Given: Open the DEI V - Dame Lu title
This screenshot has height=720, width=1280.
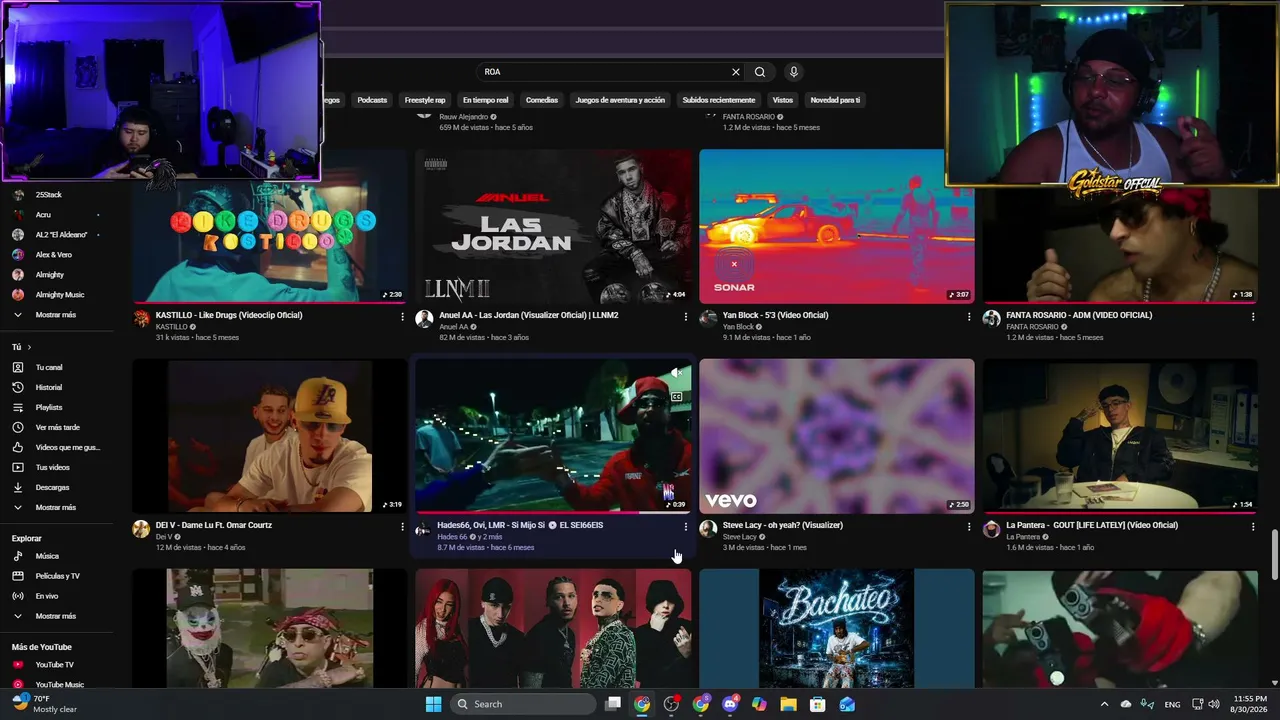Looking at the screenshot, I should [x=214, y=525].
